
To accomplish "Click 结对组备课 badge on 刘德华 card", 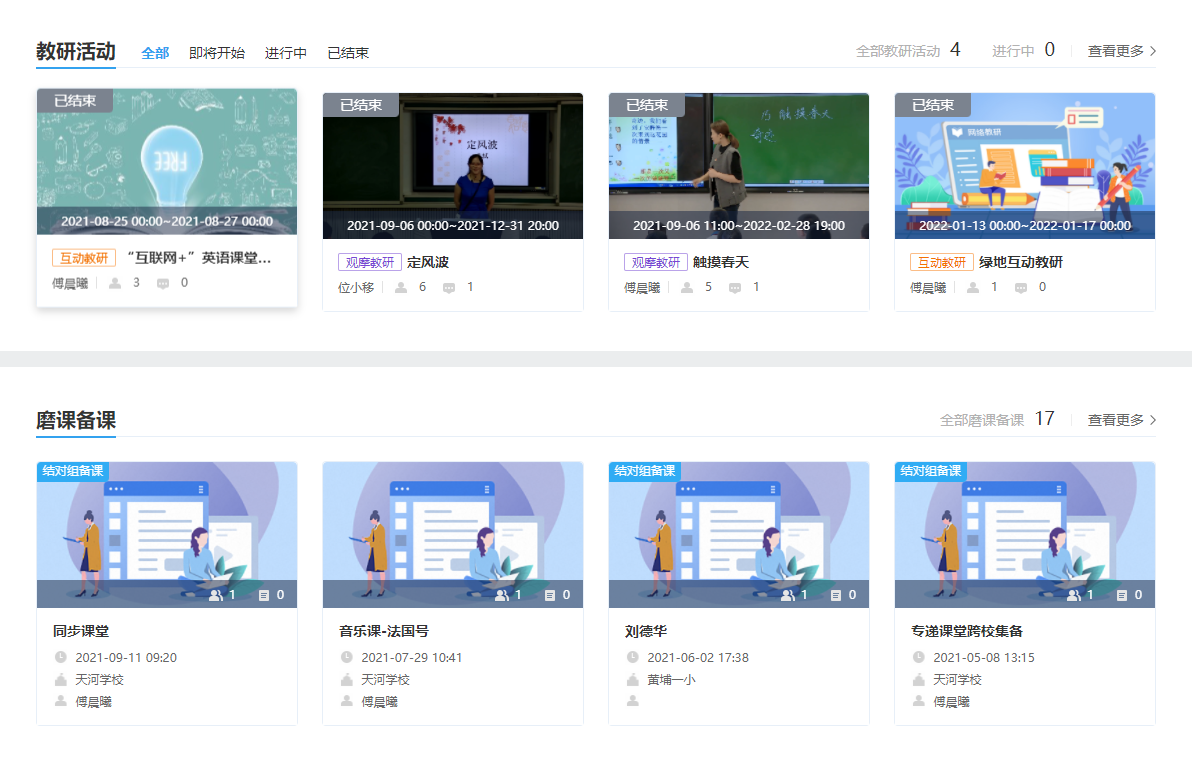I will (645, 471).
